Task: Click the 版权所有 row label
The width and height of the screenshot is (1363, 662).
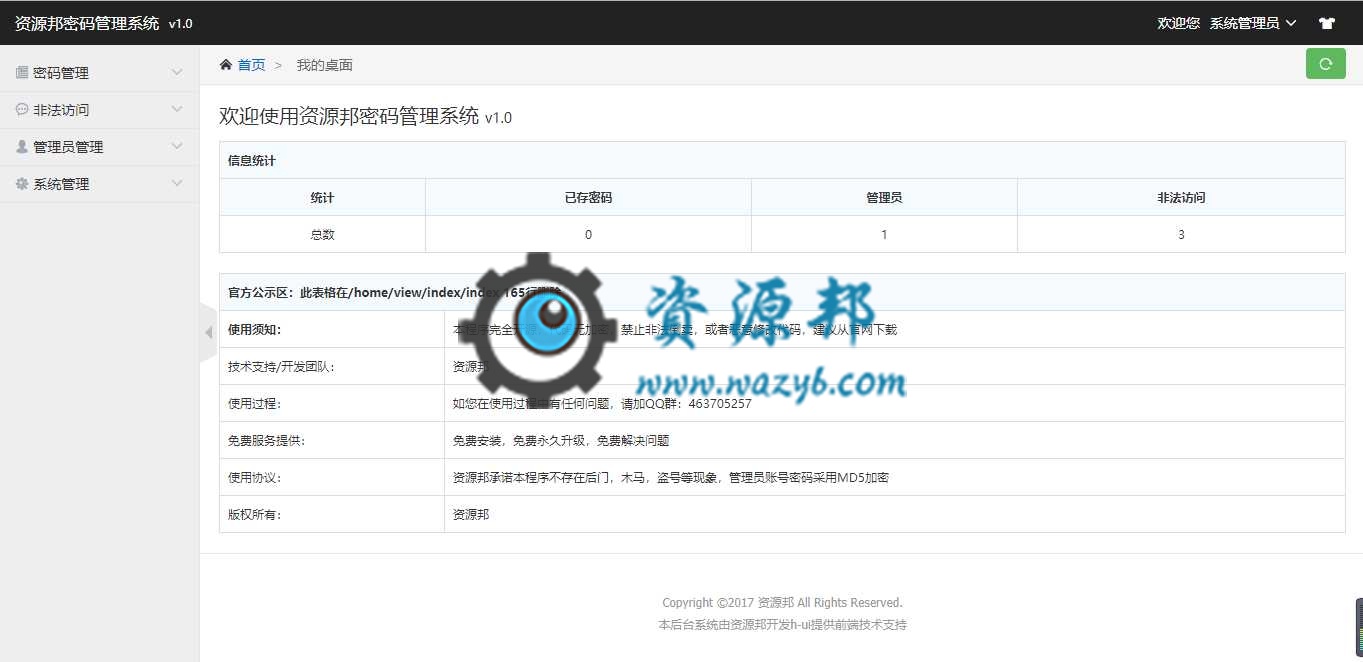Action: tap(254, 514)
